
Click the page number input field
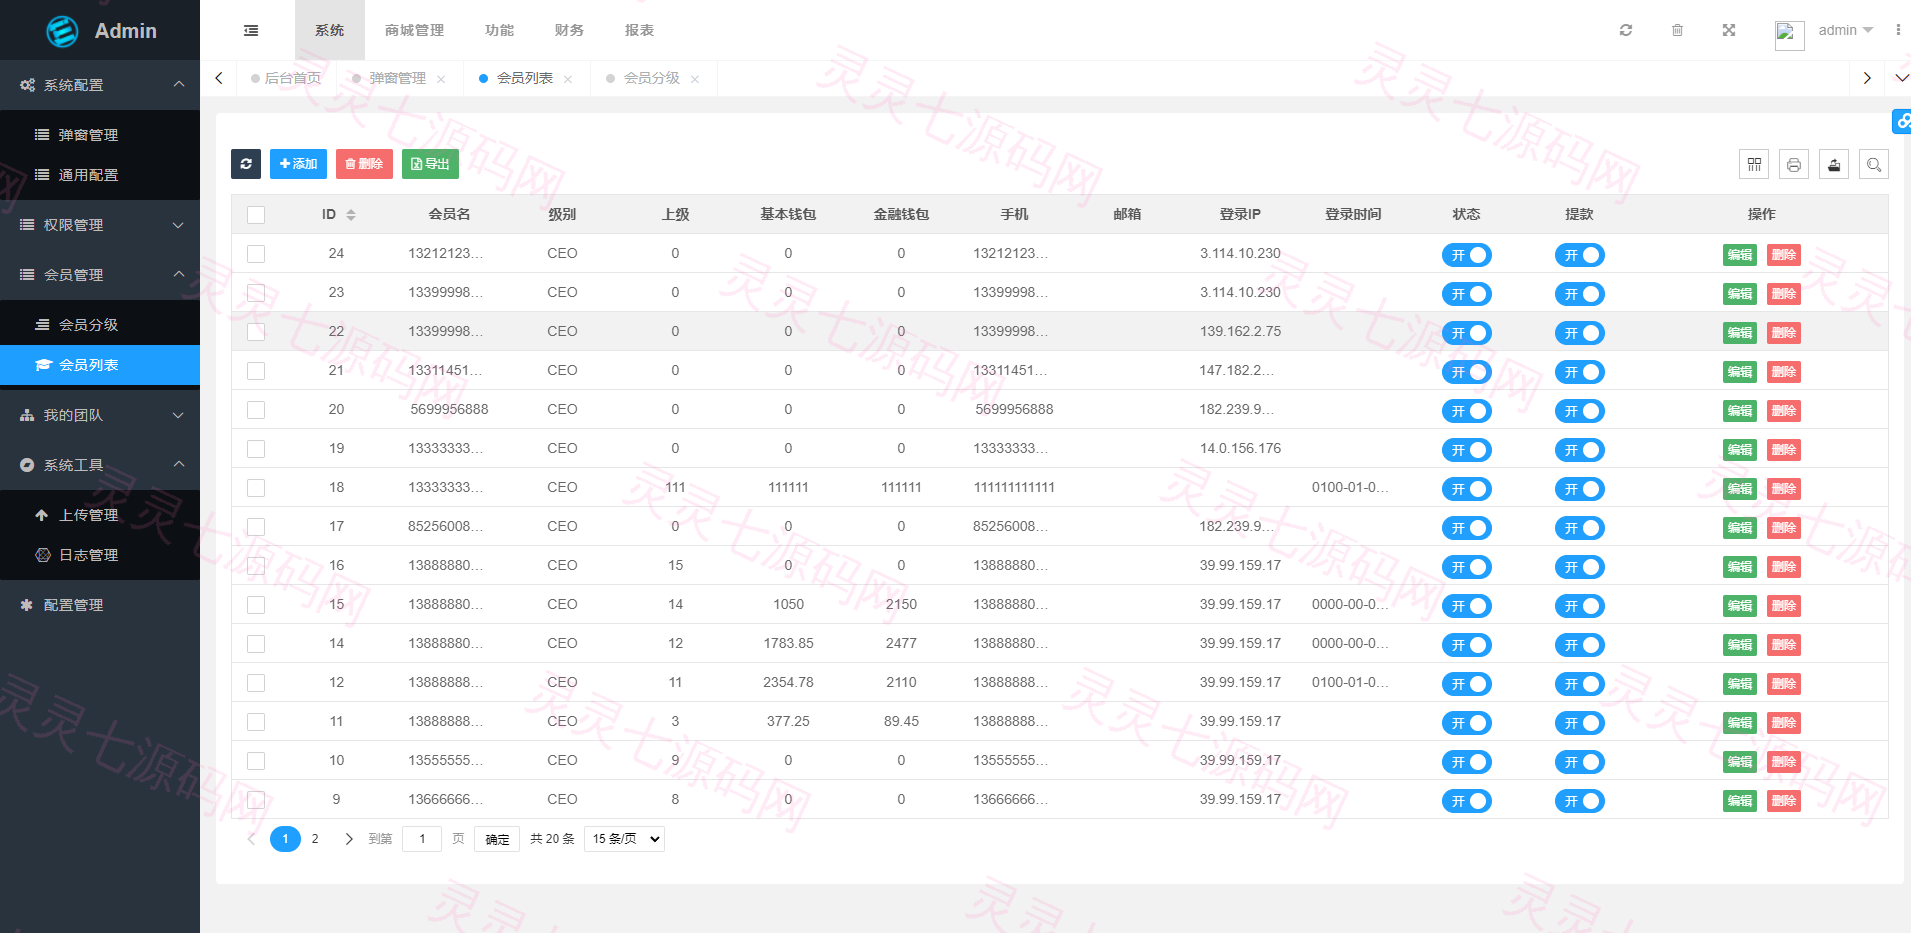click(422, 839)
